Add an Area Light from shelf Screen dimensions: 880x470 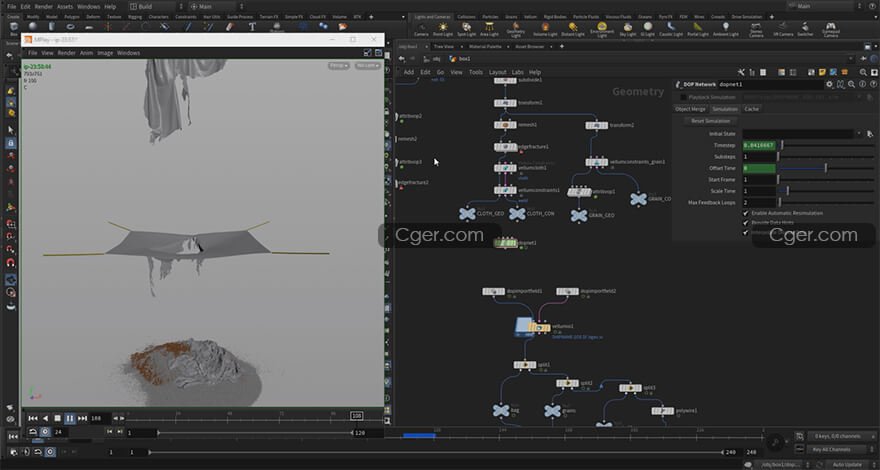pyautogui.click(x=490, y=29)
